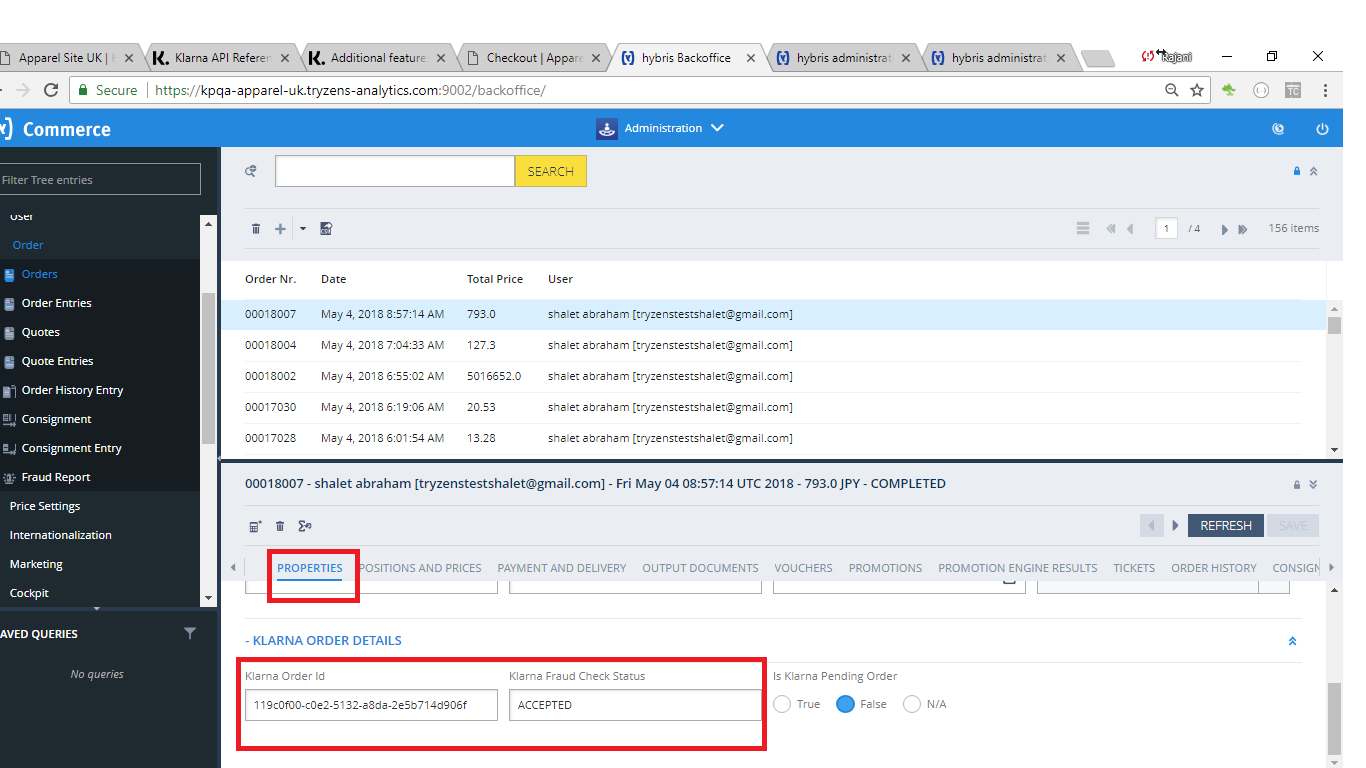
Task: Switch to the TICKETS tab
Action: 1134,568
